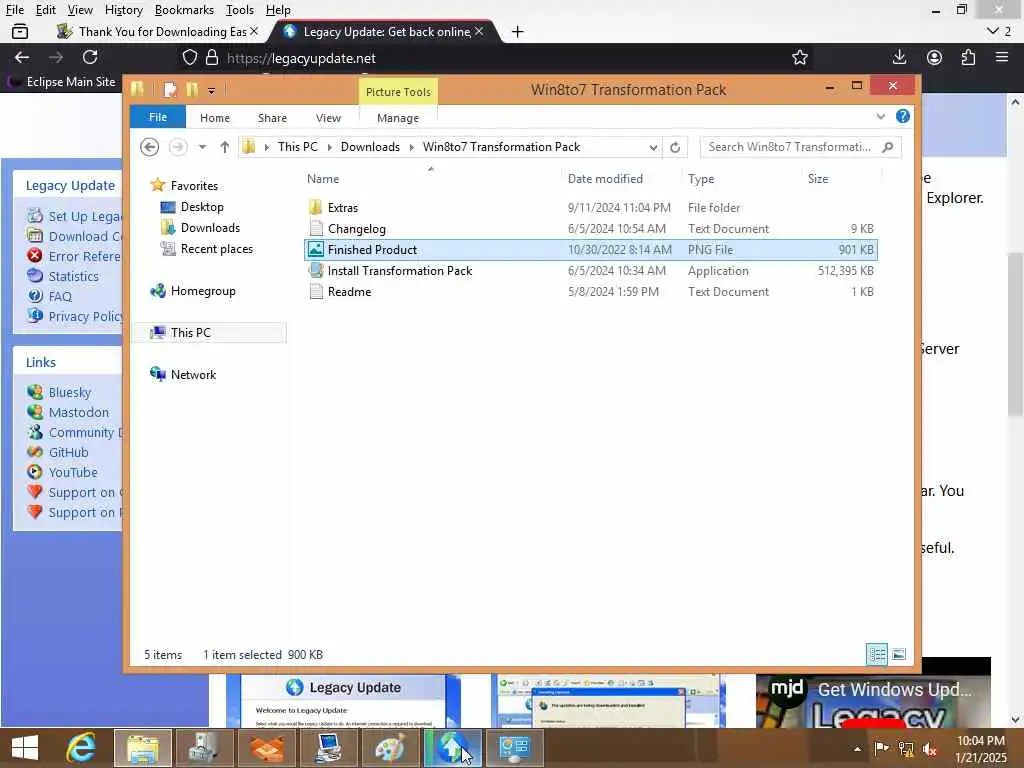The width and height of the screenshot is (1024, 768).
Task: Select Downloads in Favorites pane
Action: coord(210,227)
